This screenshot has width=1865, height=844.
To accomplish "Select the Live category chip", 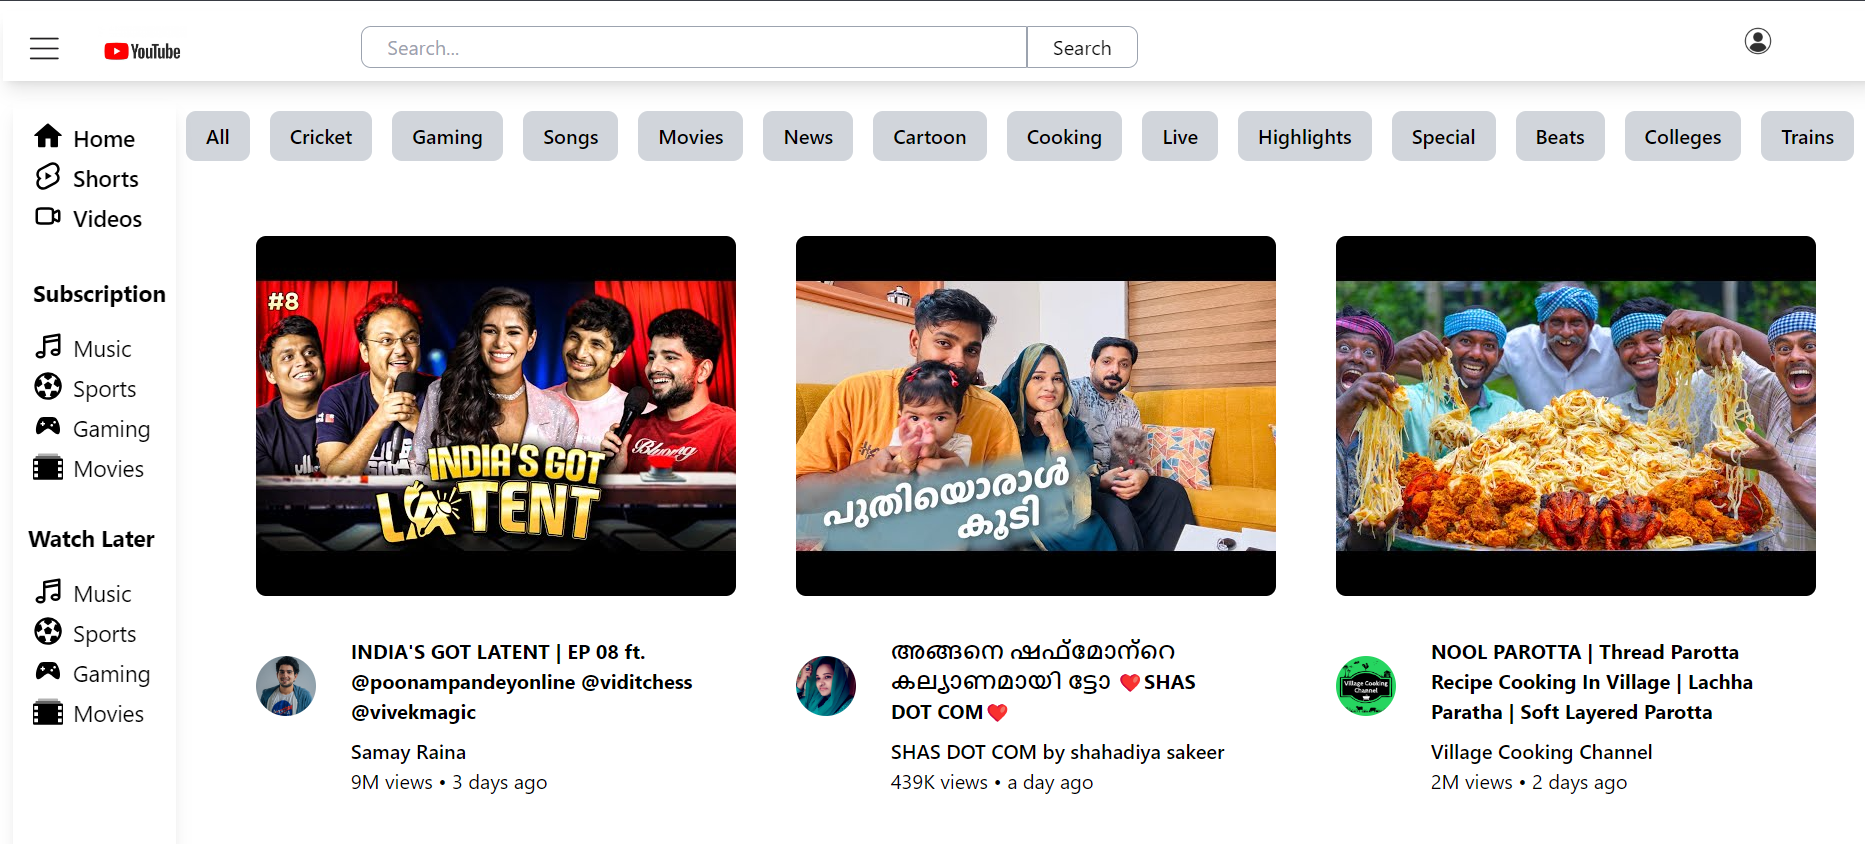I will pyautogui.click(x=1180, y=136).
